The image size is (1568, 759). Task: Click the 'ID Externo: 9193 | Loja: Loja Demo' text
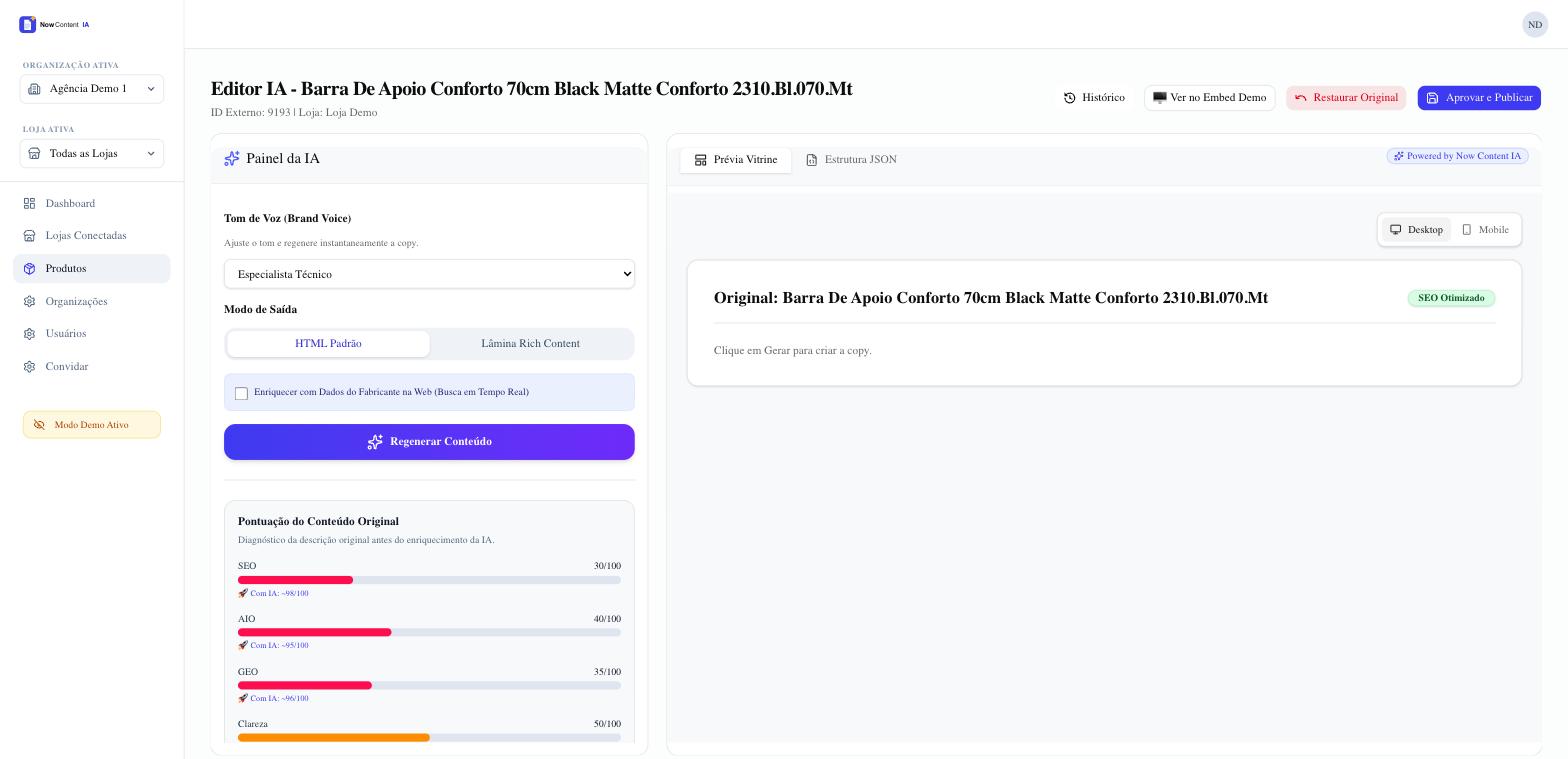coord(294,113)
